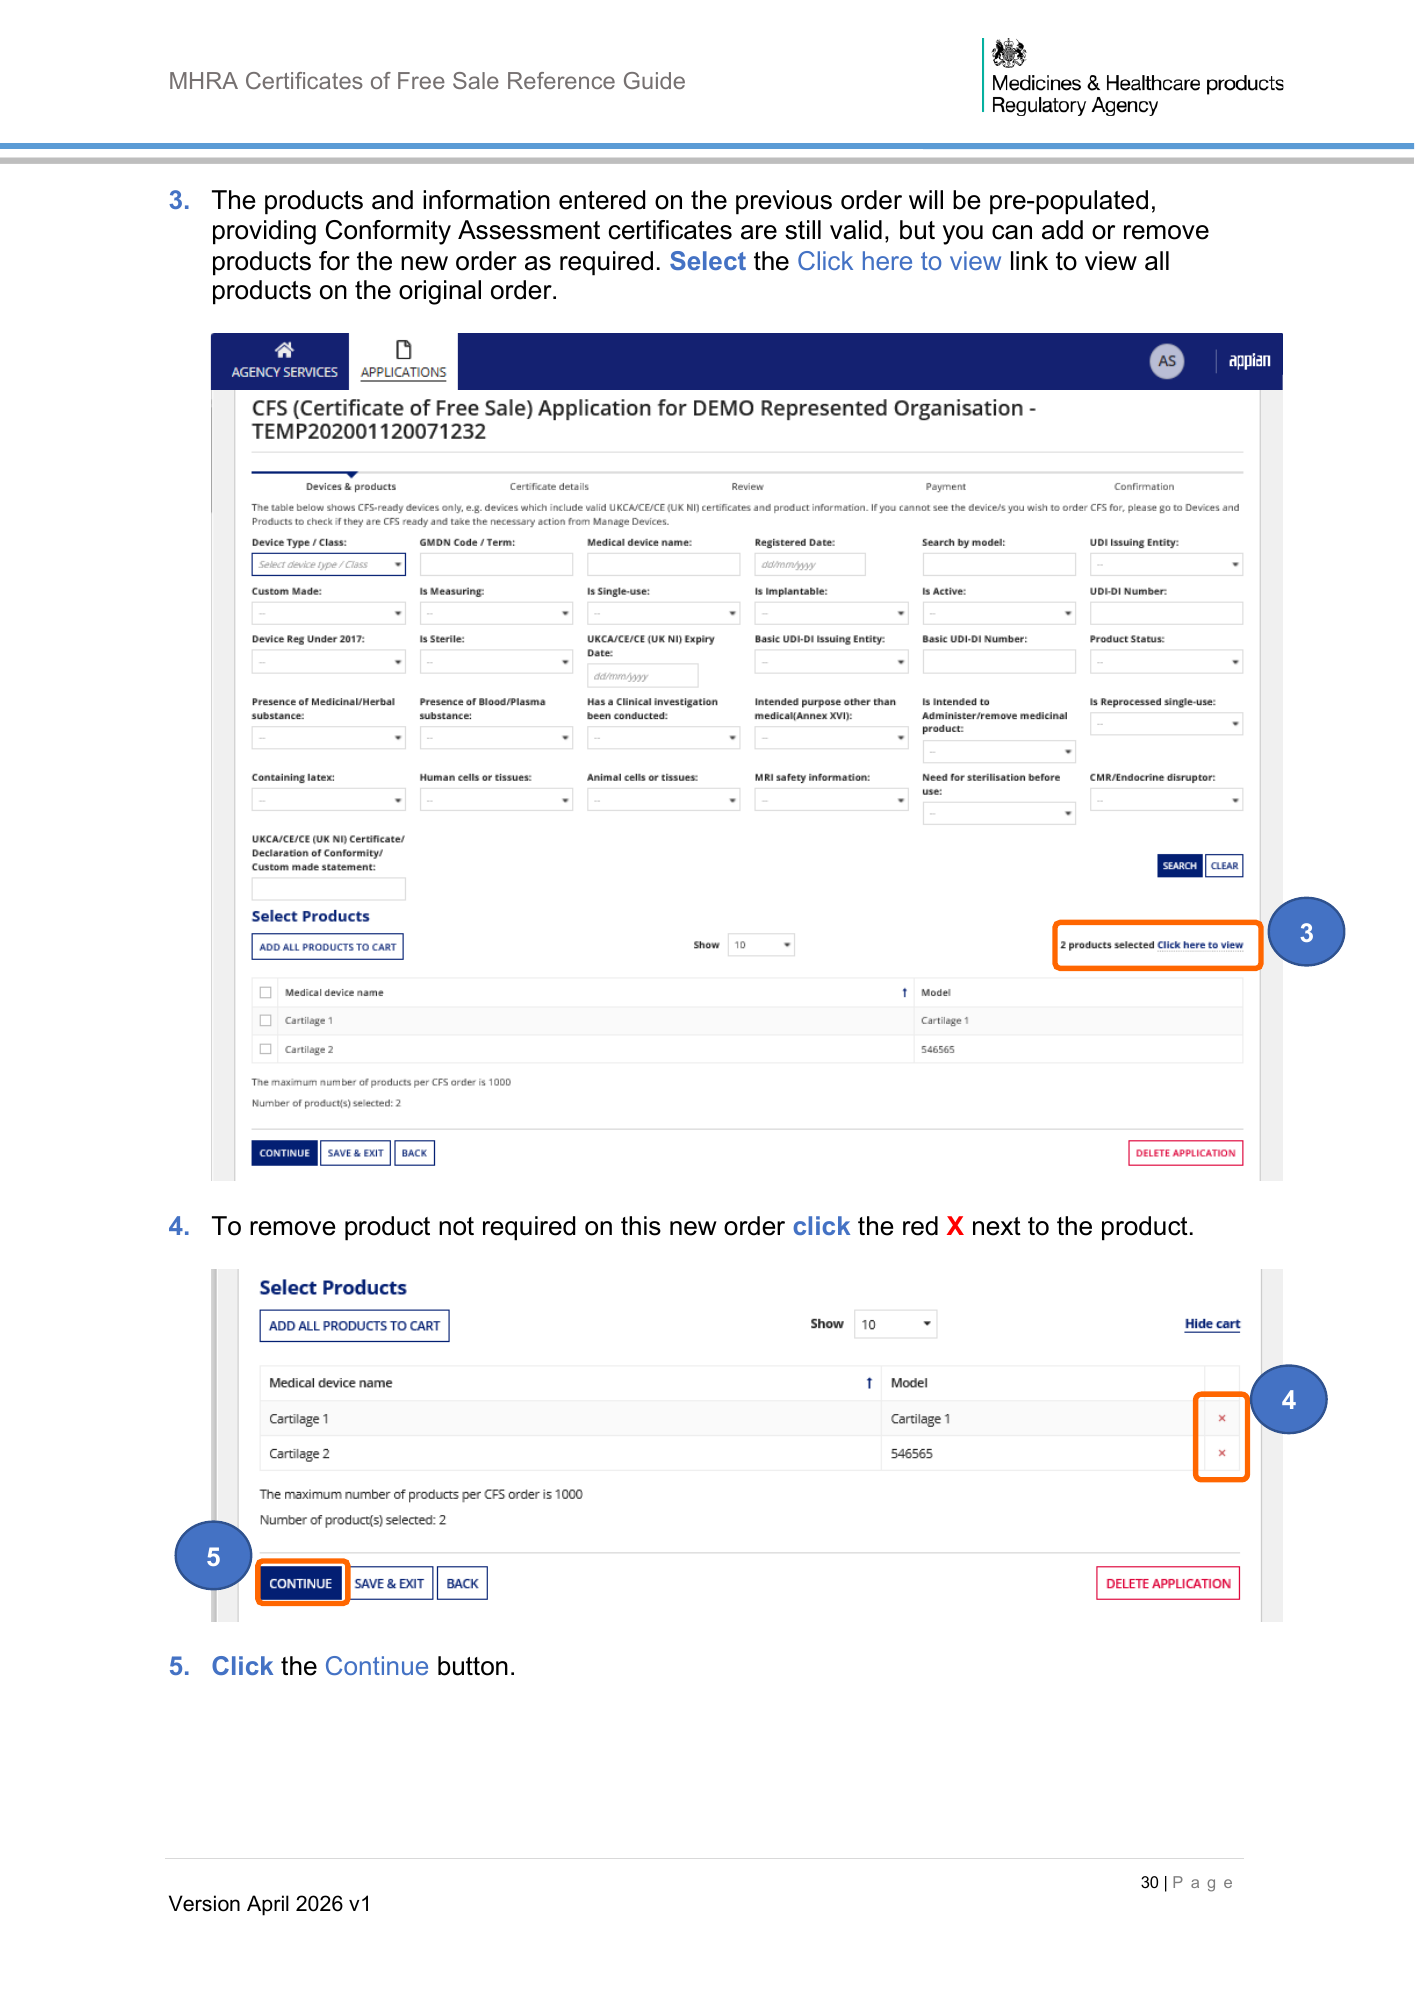The width and height of the screenshot is (1415, 2000).
Task: Go to Payment step
Action: pos(945,487)
